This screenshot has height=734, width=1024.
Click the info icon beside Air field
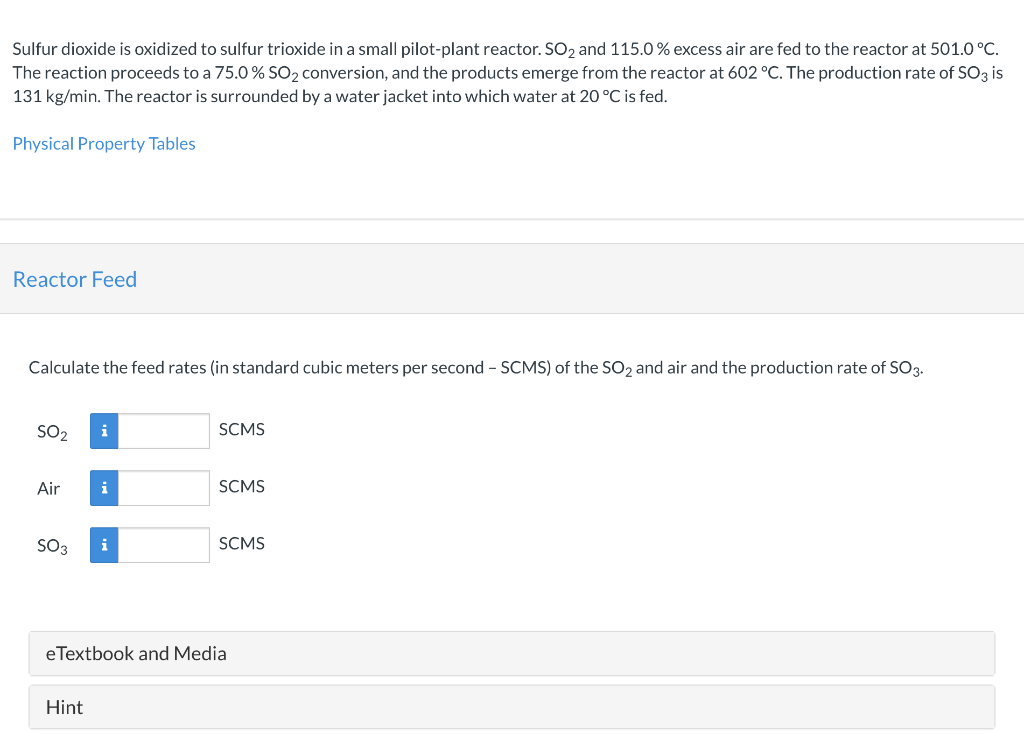tap(104, 488)
